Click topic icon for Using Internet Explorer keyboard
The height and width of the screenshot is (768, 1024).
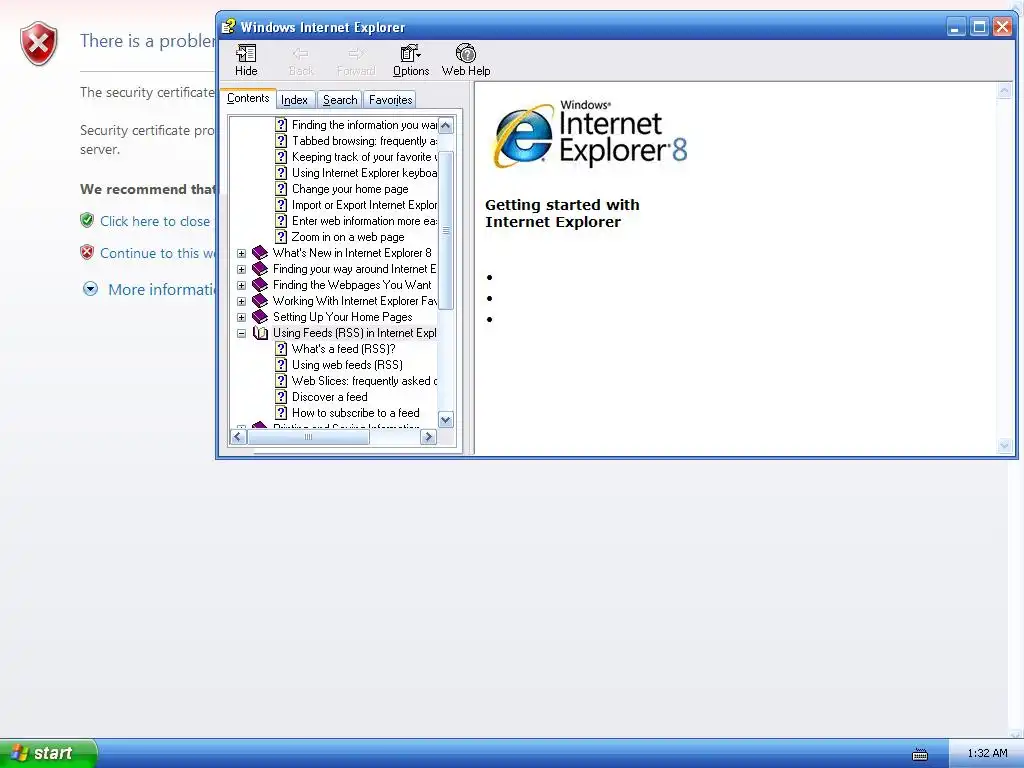pos(281,173)
